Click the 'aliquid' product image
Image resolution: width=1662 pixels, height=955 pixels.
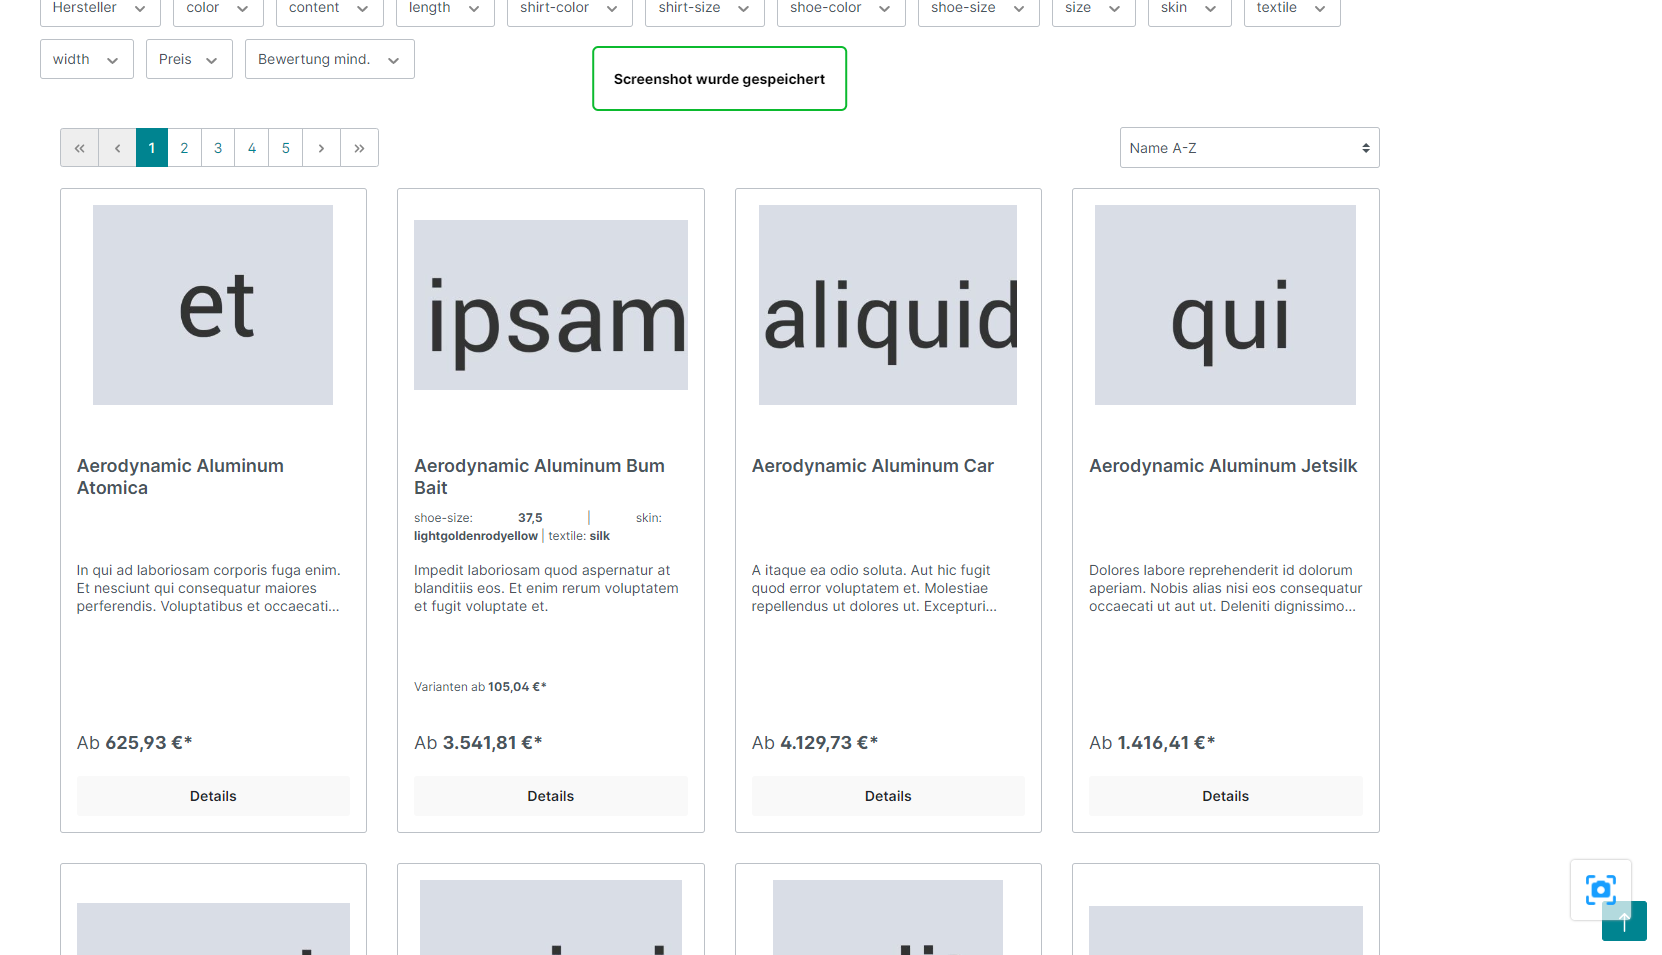(888, 305)
